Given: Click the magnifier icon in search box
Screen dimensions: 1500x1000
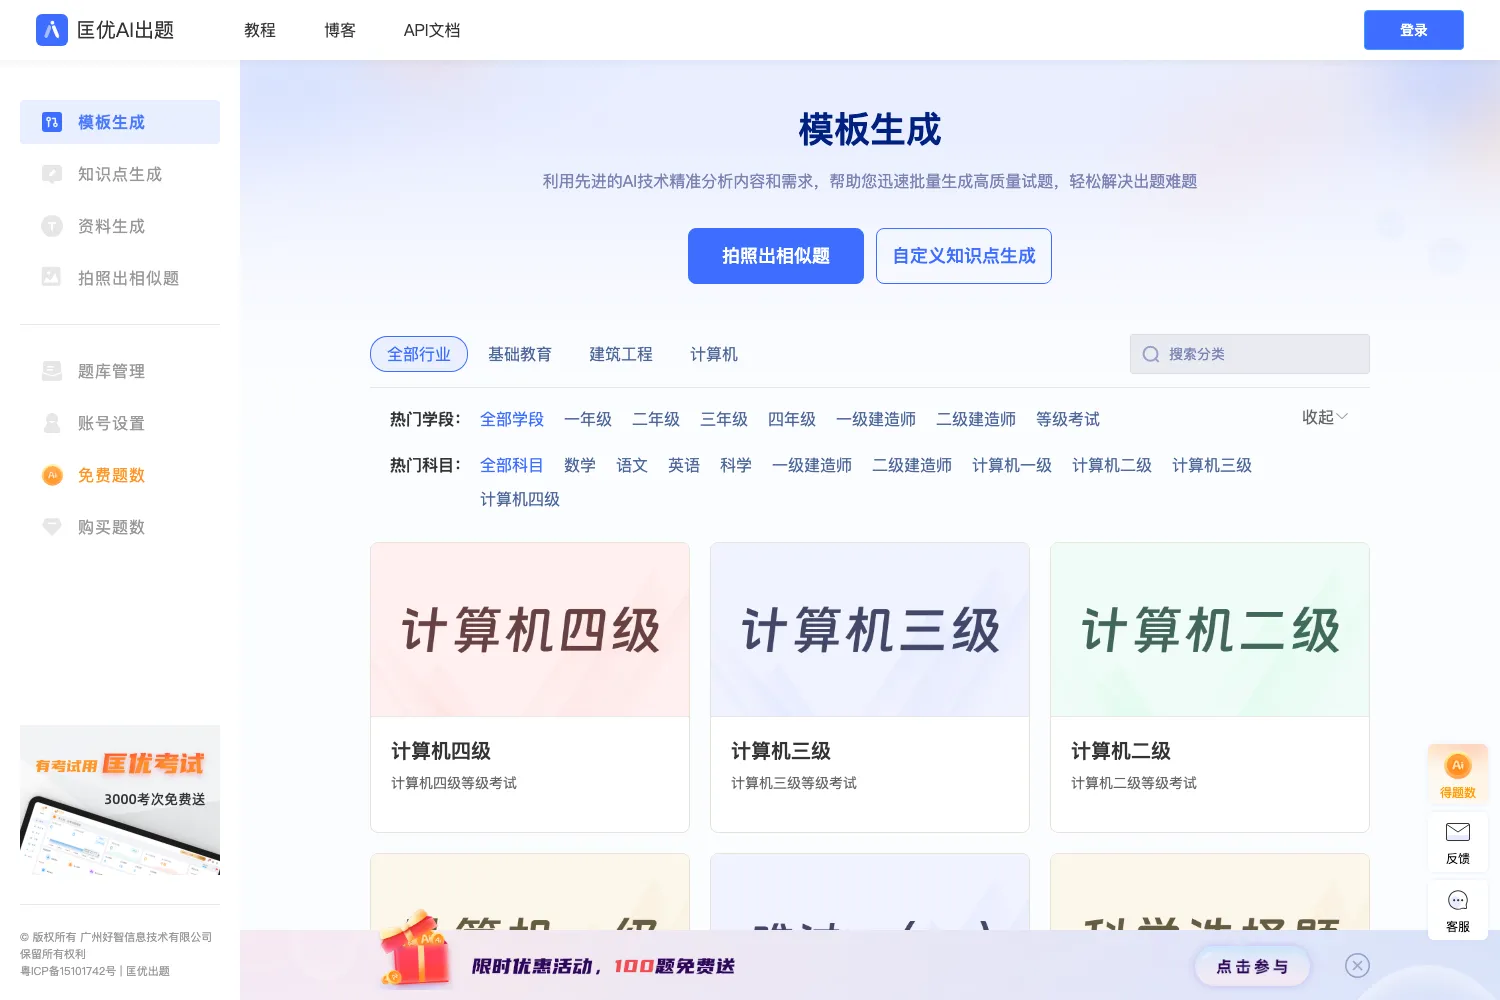Looking at the screenshot, I should tap(1151, 354).
